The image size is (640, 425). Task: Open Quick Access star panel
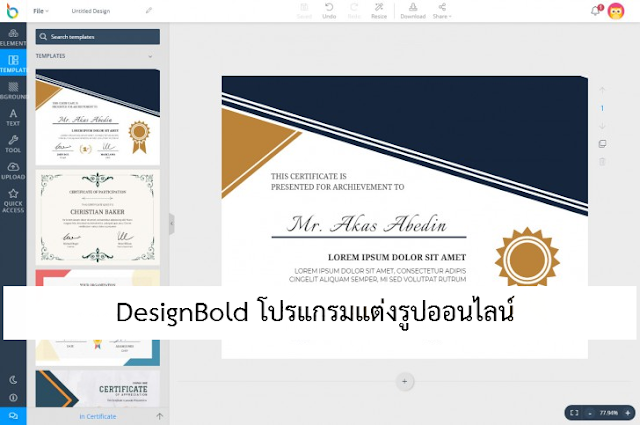13,200
